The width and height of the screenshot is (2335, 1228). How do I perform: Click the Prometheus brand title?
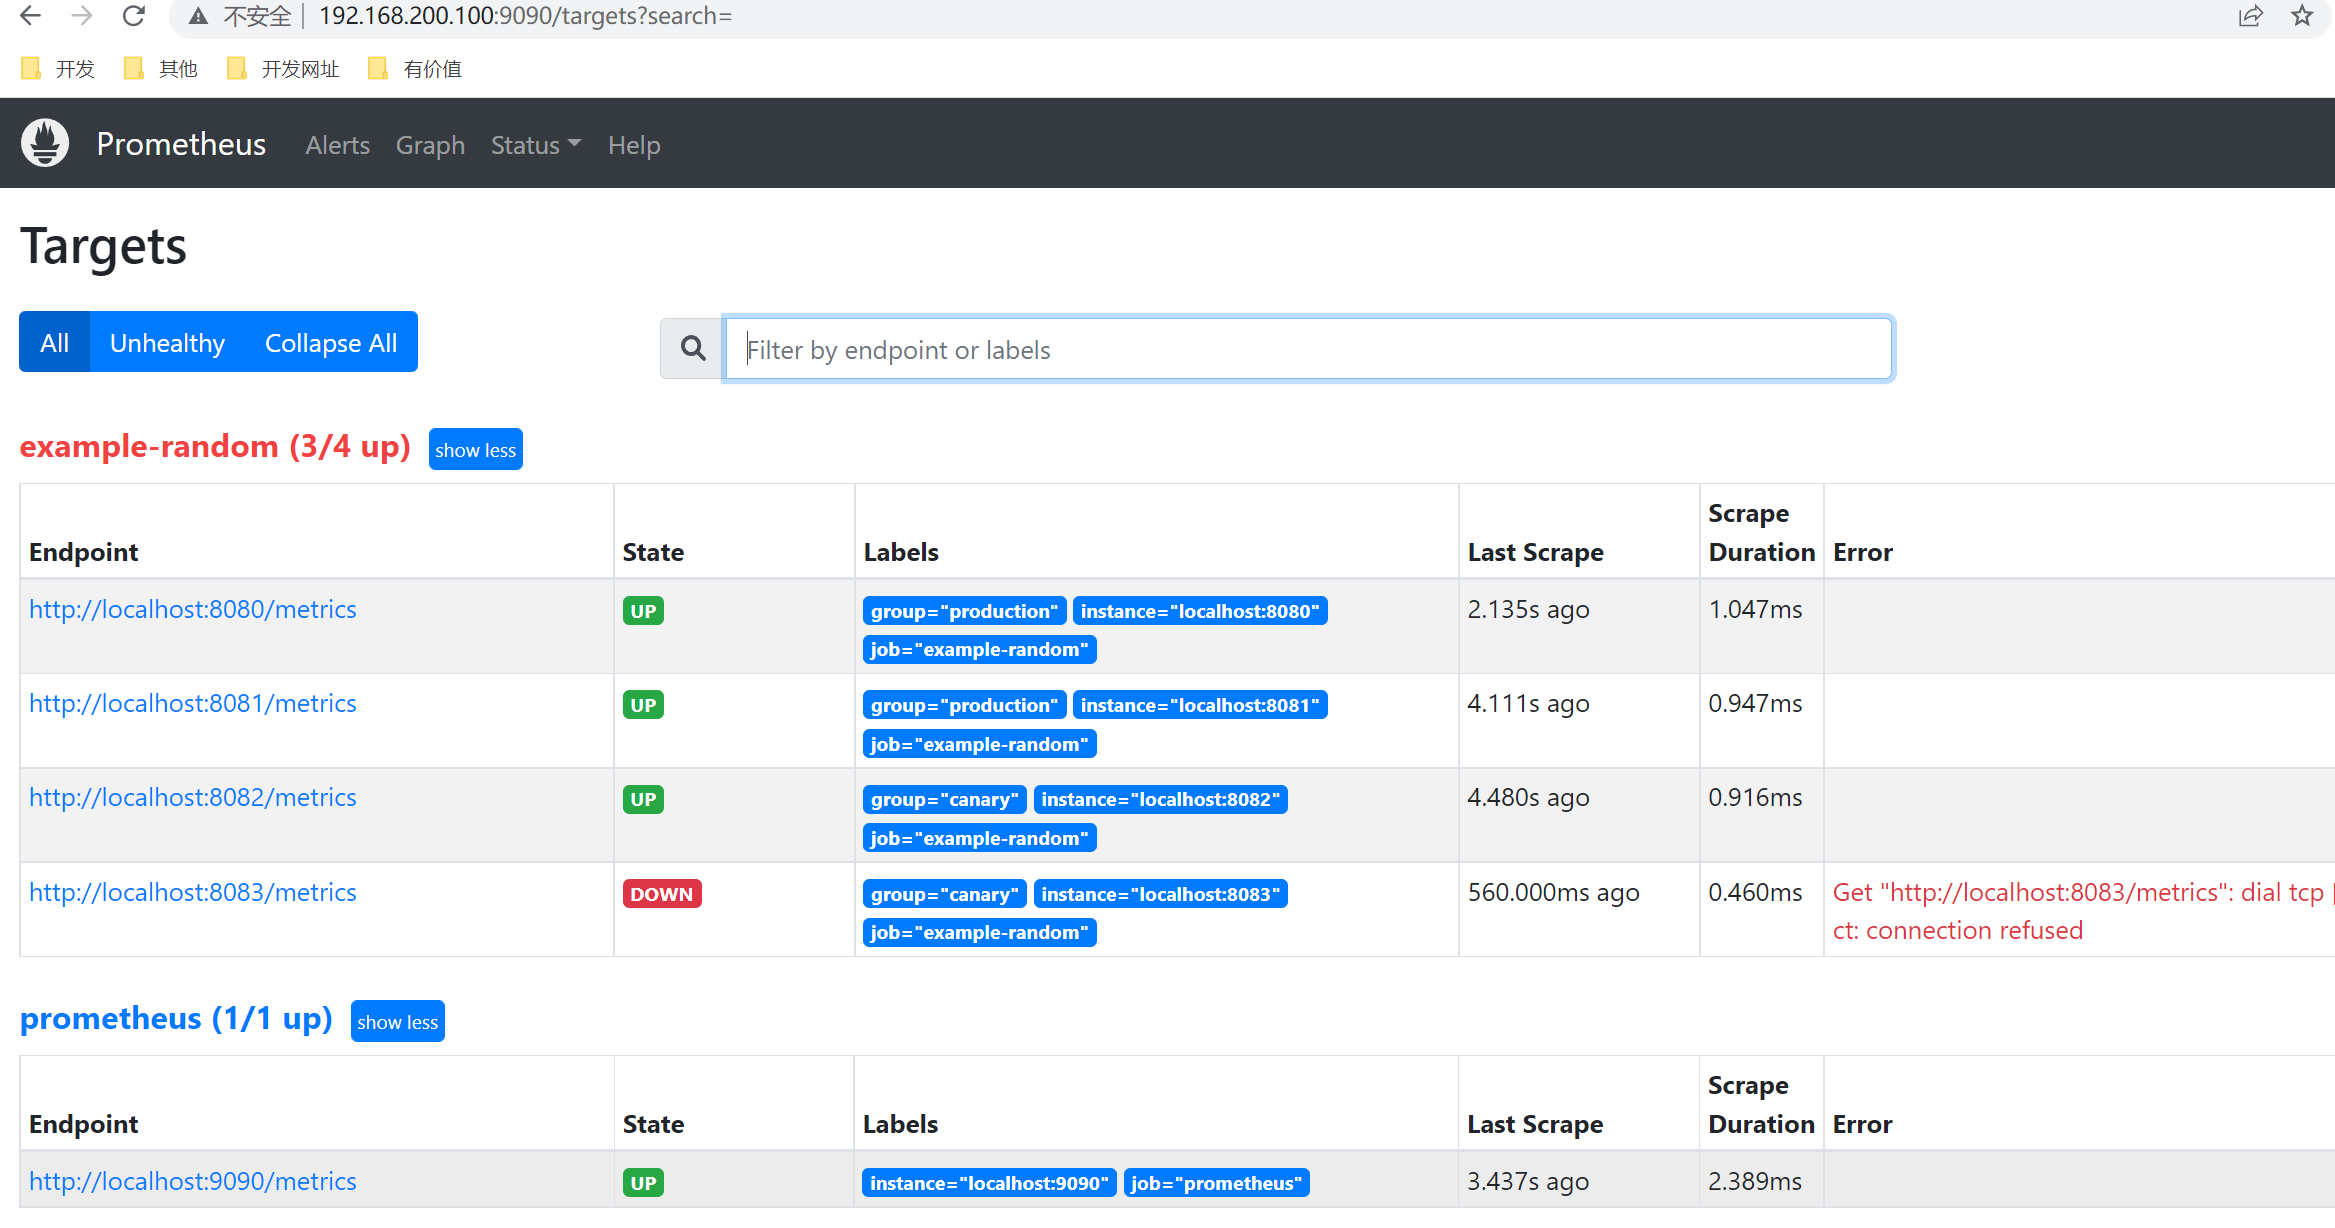[x=181, y=144]
